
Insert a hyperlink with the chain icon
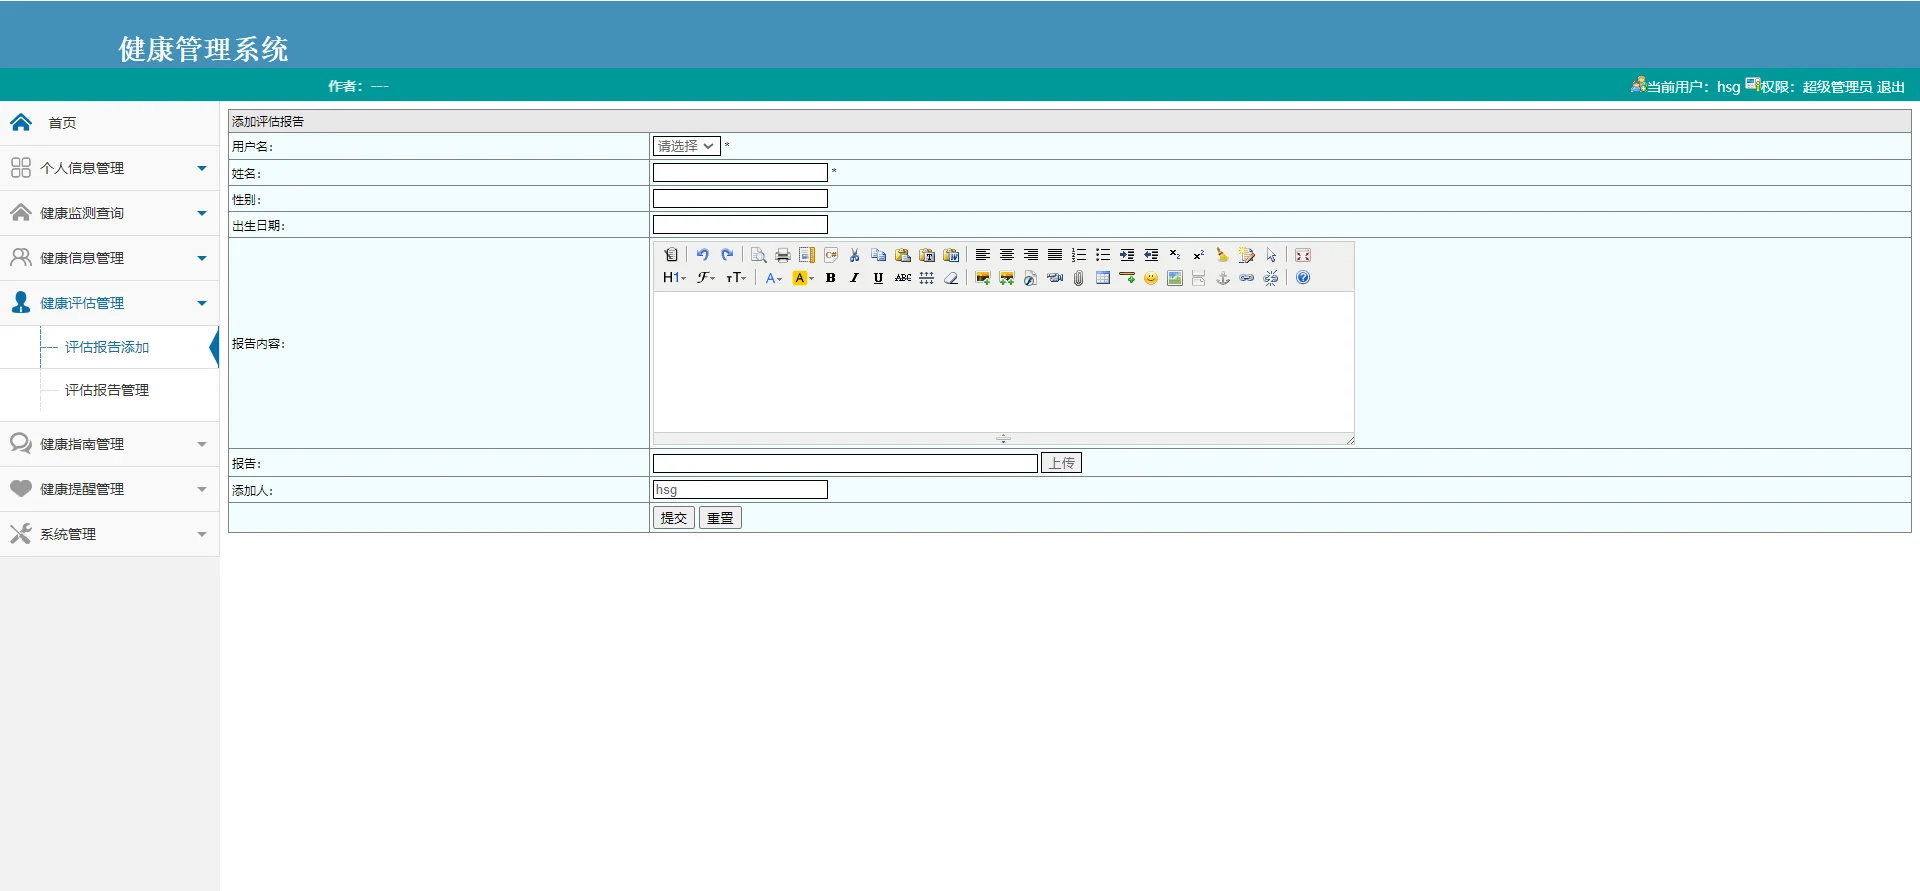[x=1247, y=278]
